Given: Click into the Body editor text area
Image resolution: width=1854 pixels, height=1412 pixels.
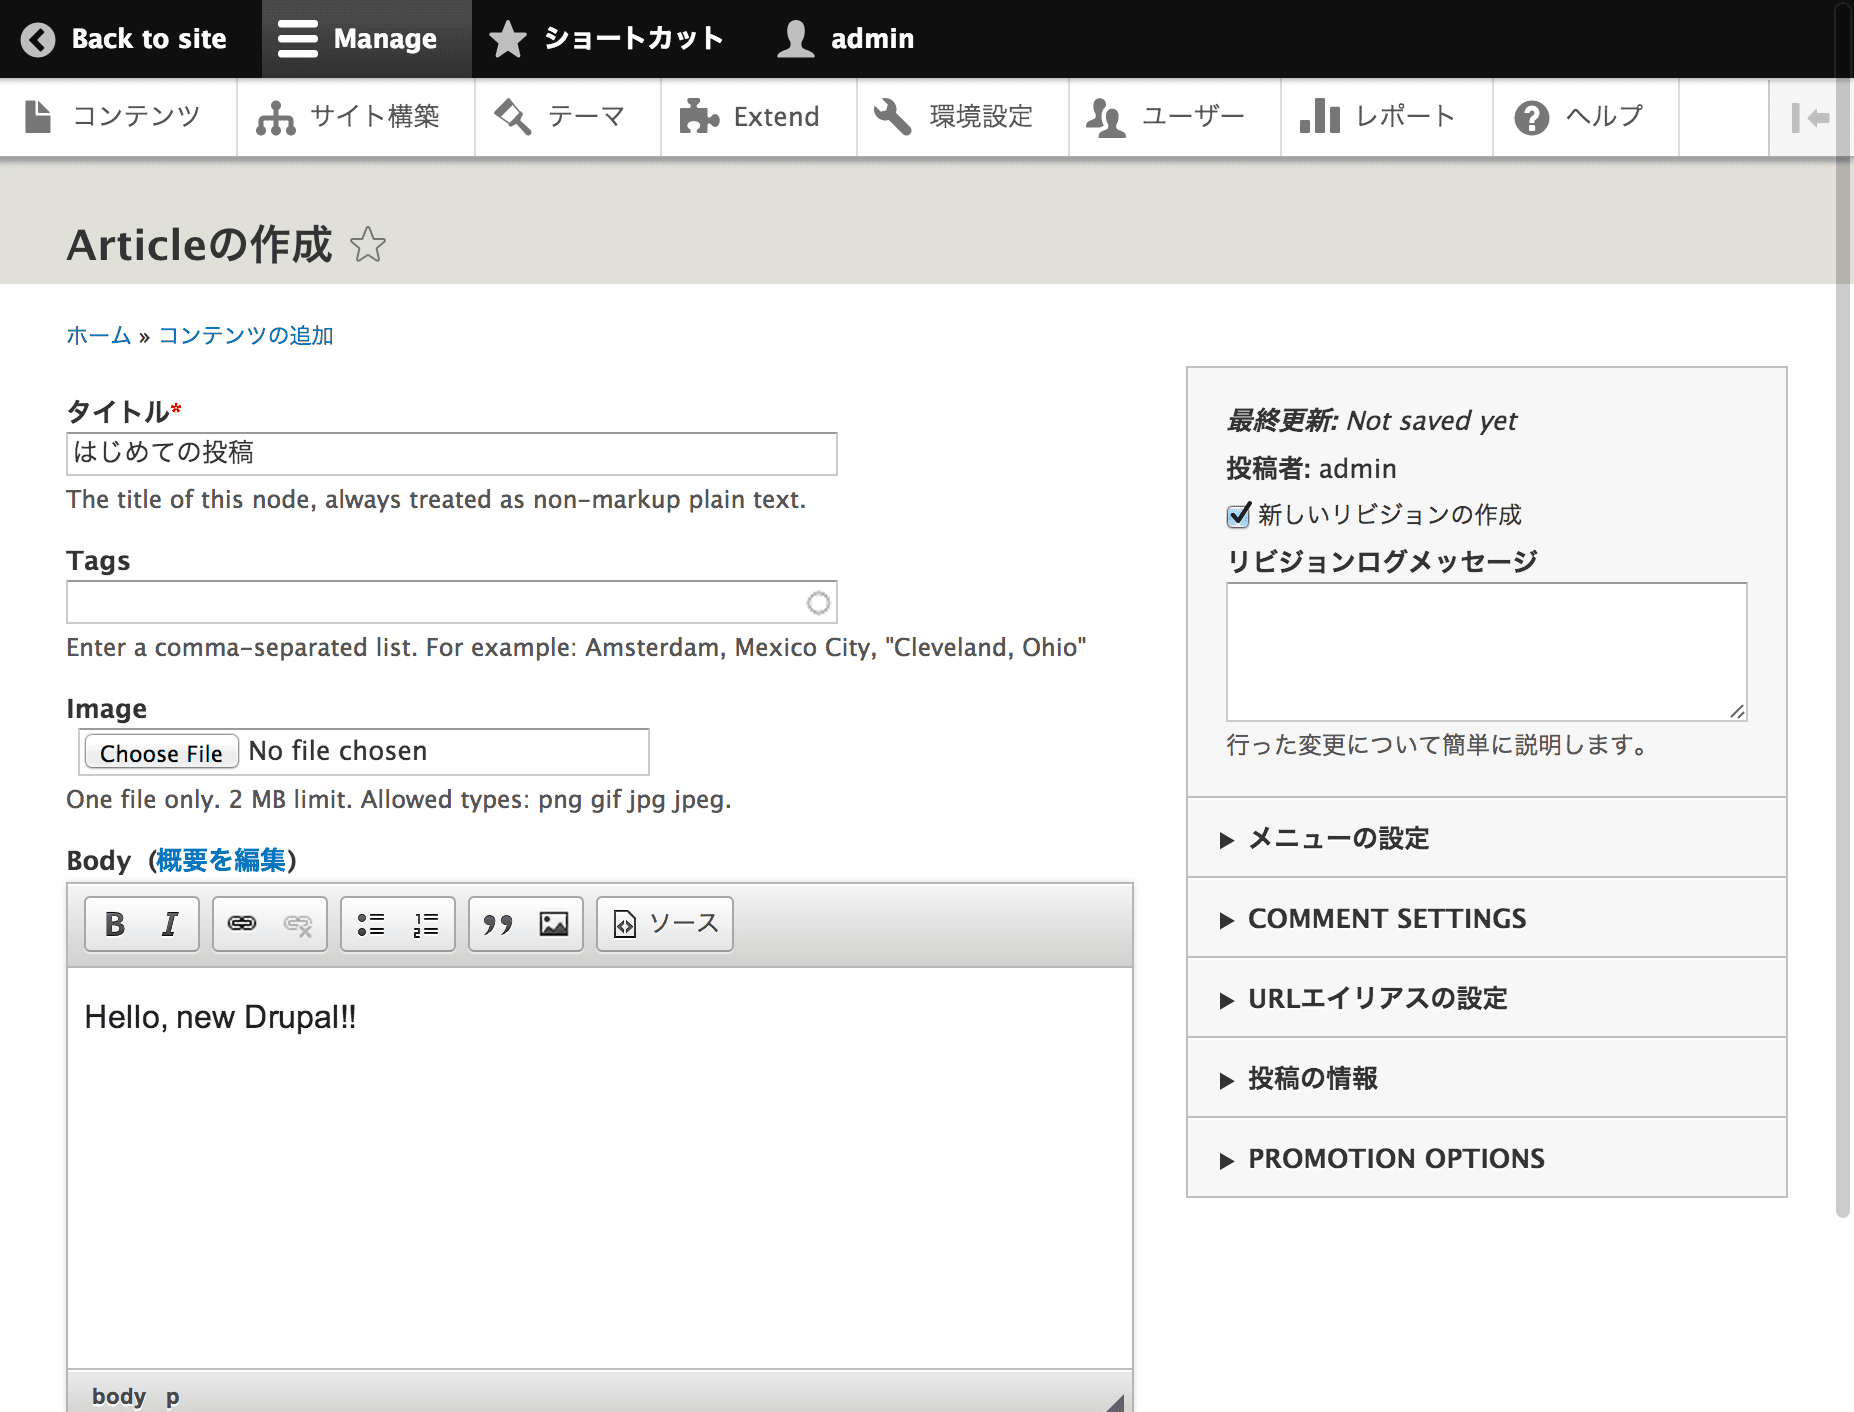Looking at the screenshot, I should pos(600,1168).
